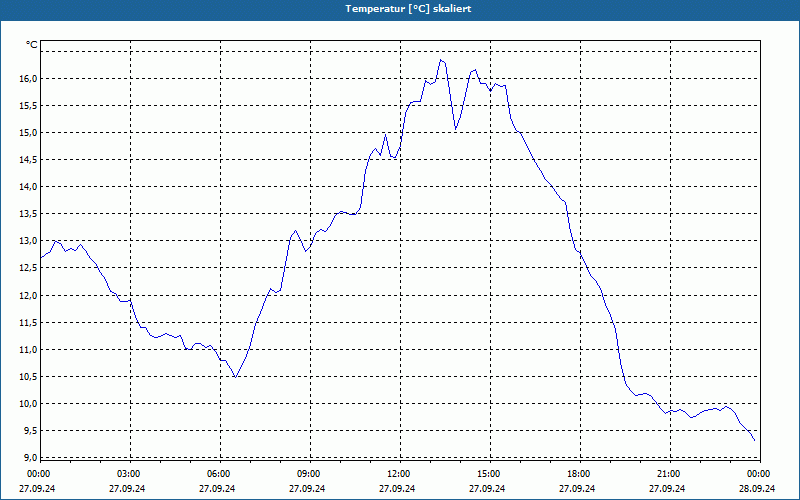Click the '14,5' y-axis label
800x500 pixels.
29,160
